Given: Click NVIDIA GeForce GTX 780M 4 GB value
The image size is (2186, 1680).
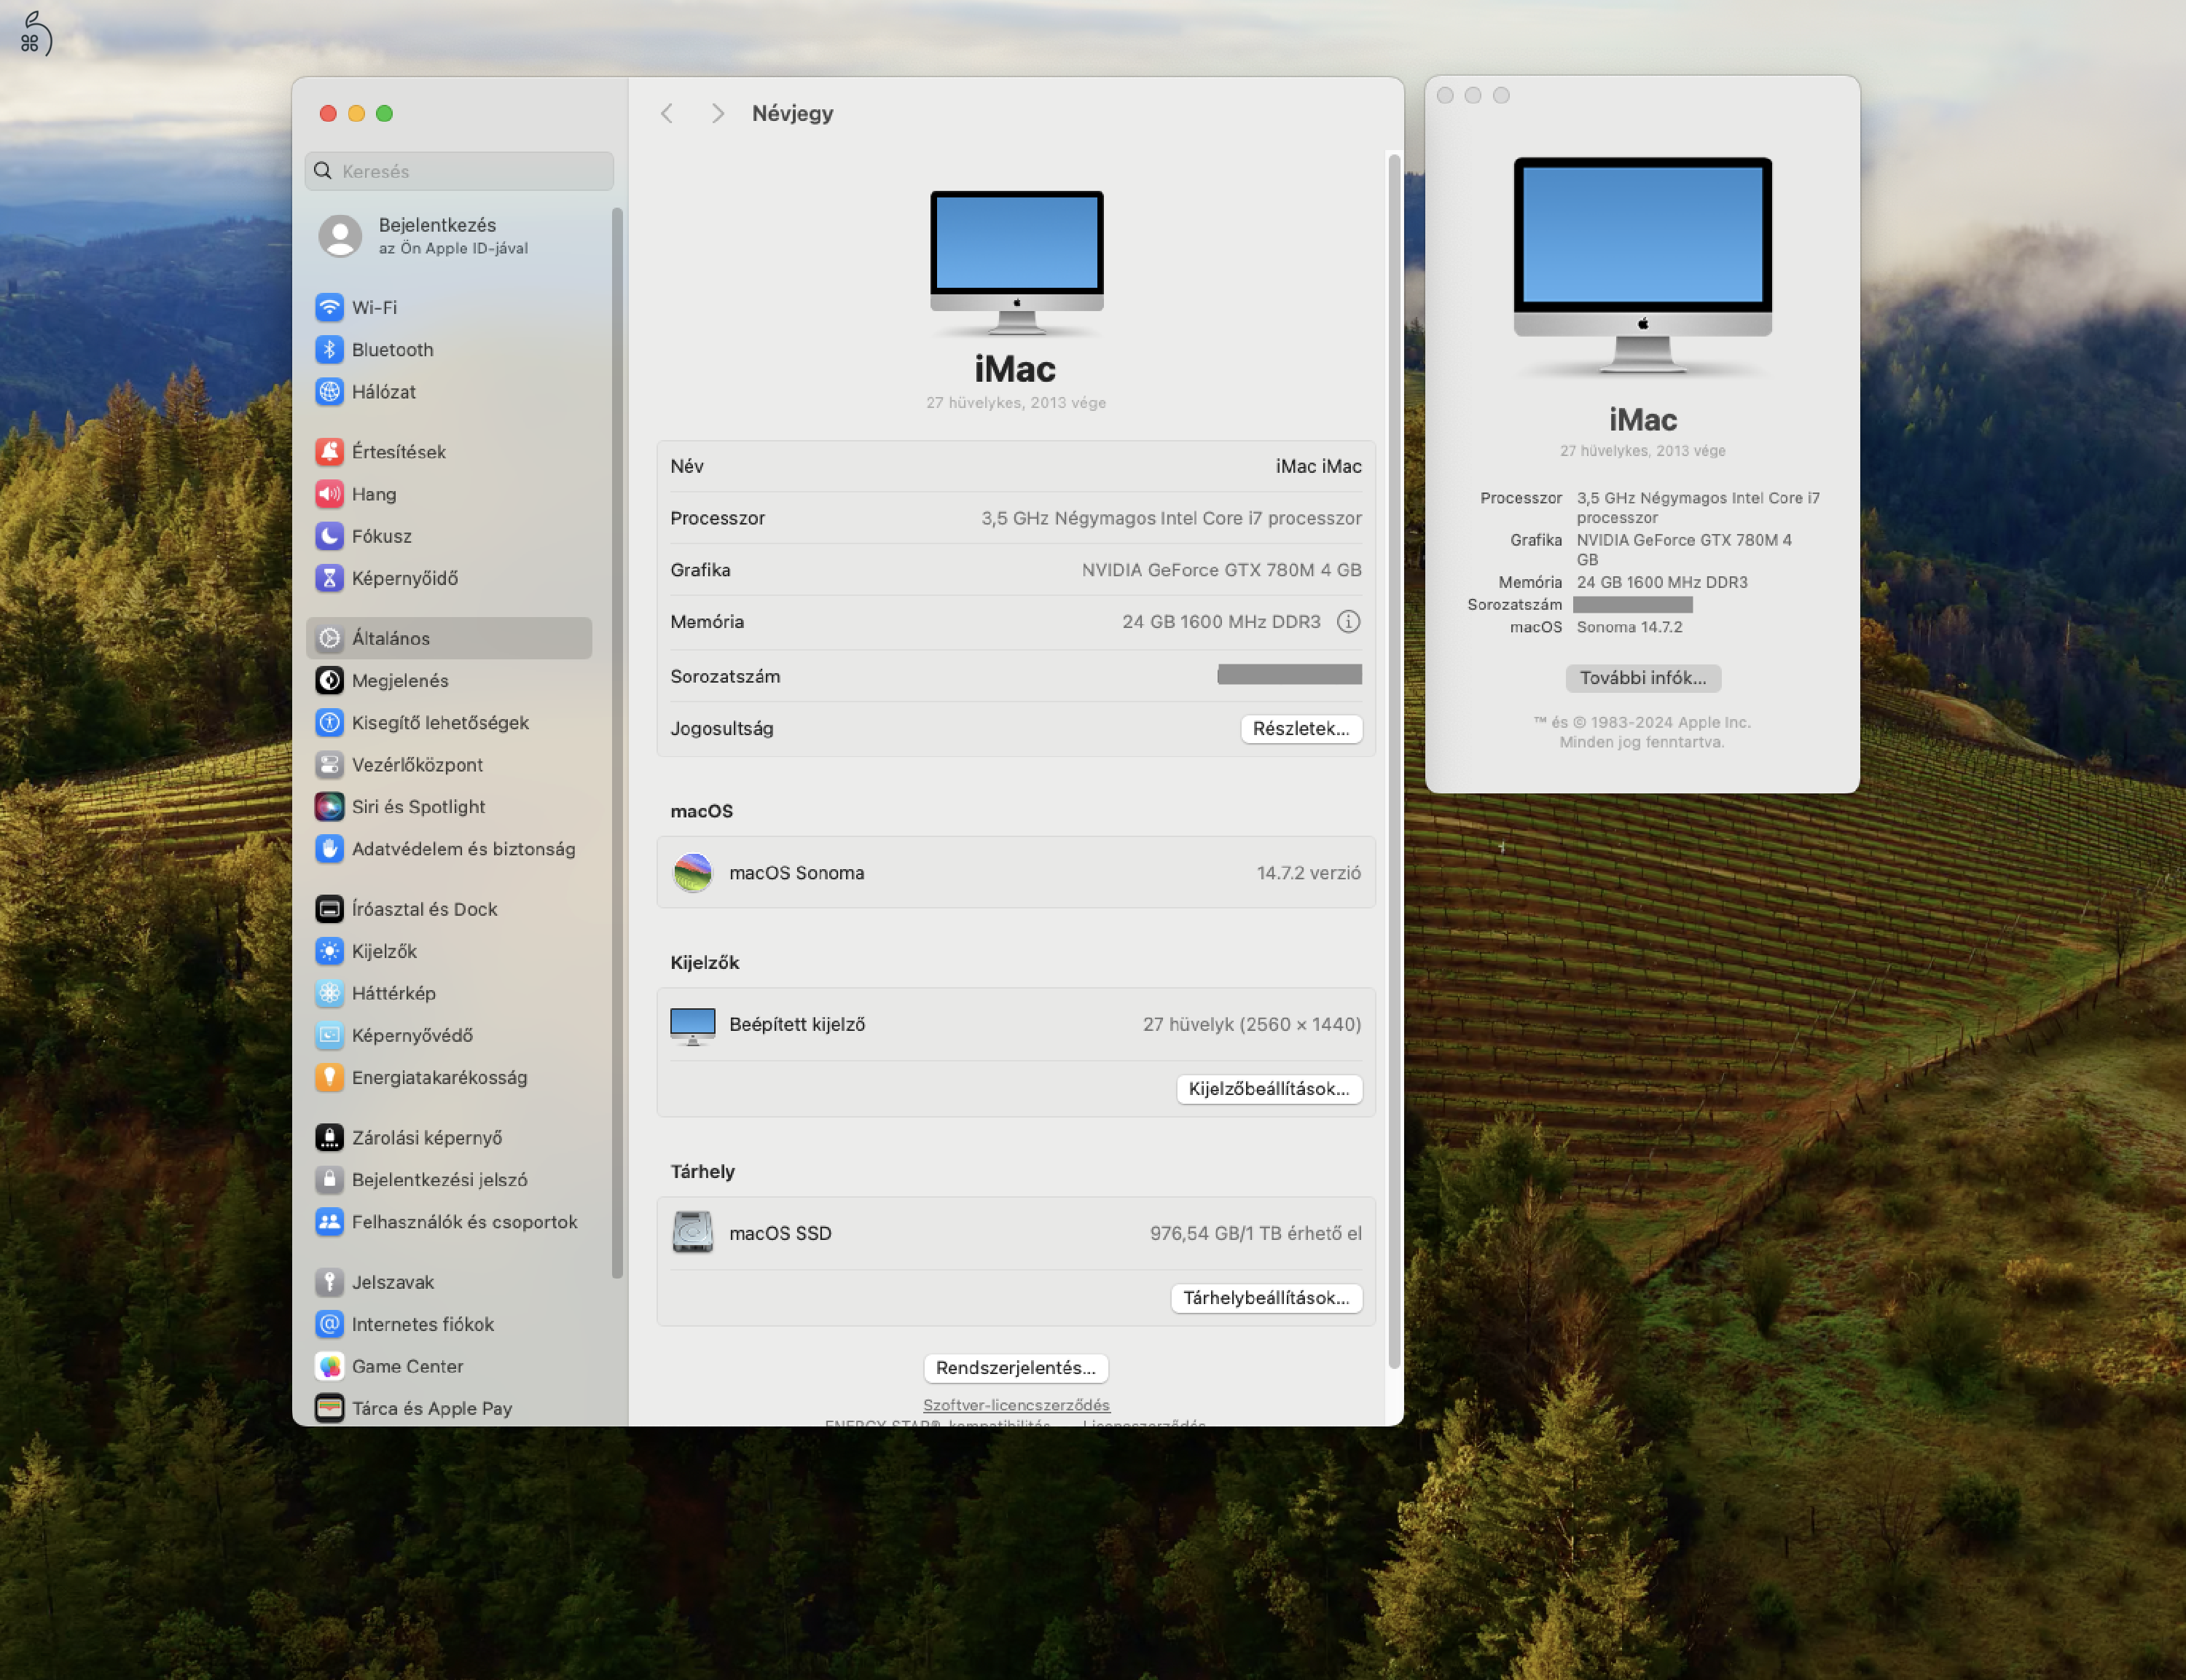Looking at the screenshot, I should 1221,570.
